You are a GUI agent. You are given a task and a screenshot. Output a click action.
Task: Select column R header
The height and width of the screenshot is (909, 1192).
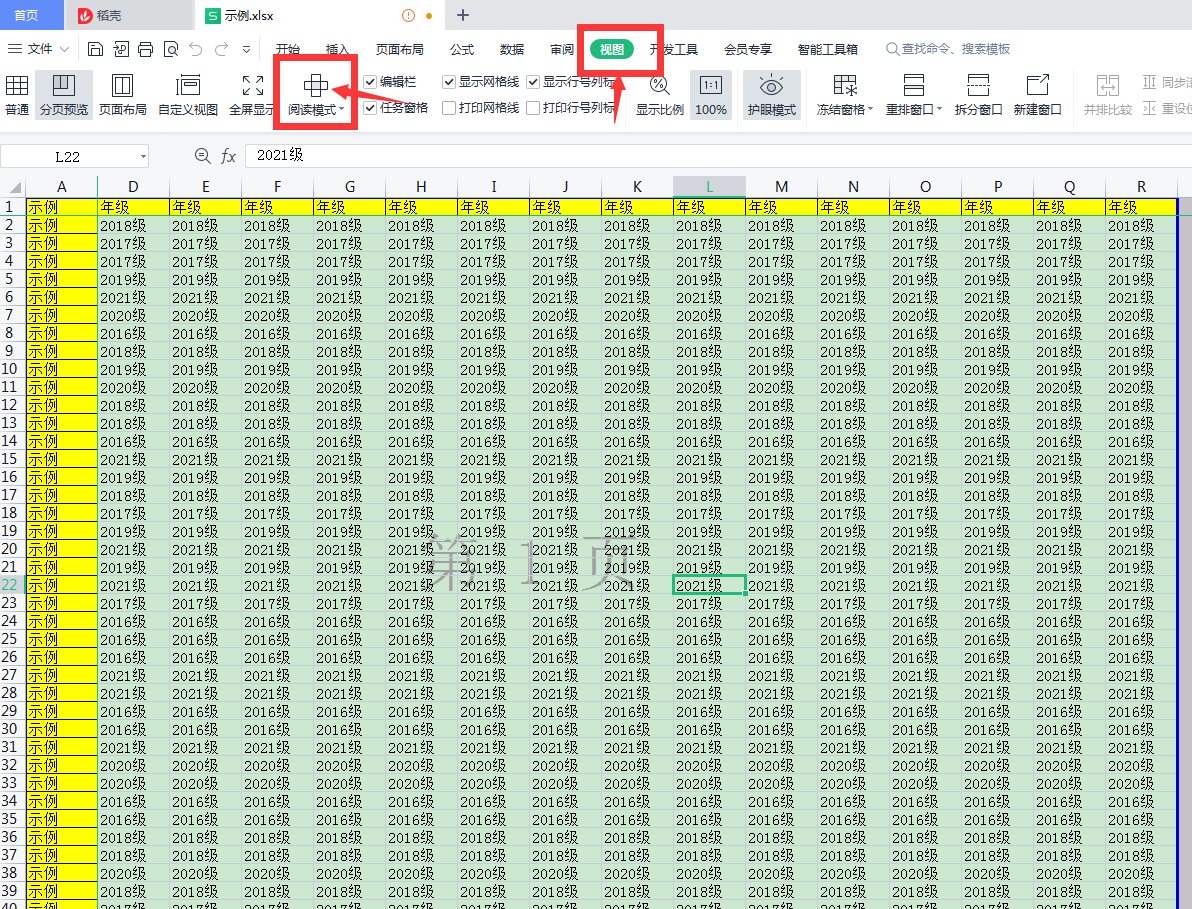(1141, 187)
